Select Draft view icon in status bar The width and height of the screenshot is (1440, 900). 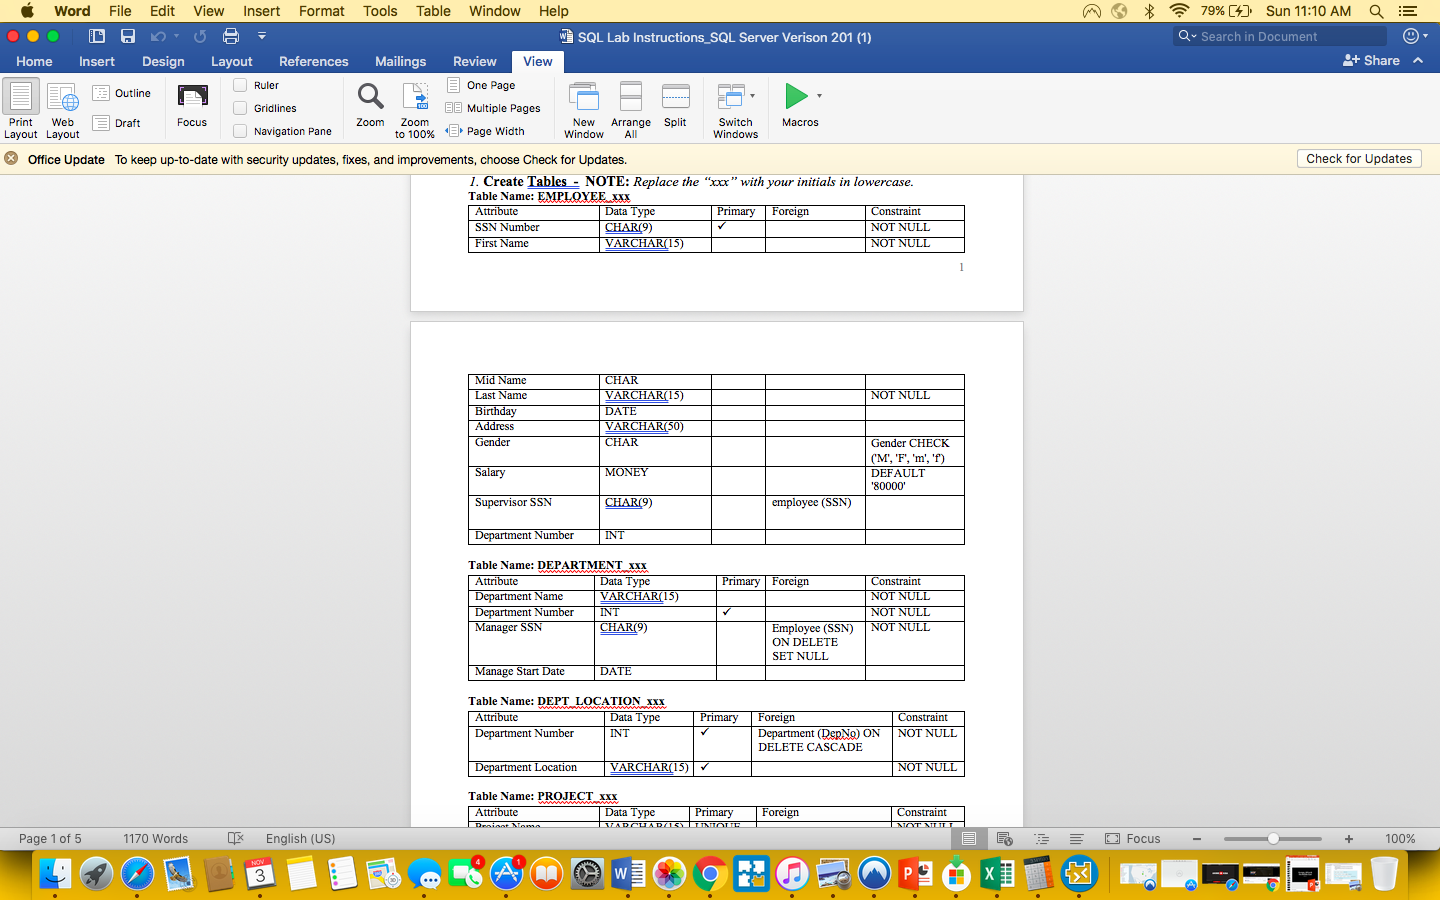(1076, 839)
